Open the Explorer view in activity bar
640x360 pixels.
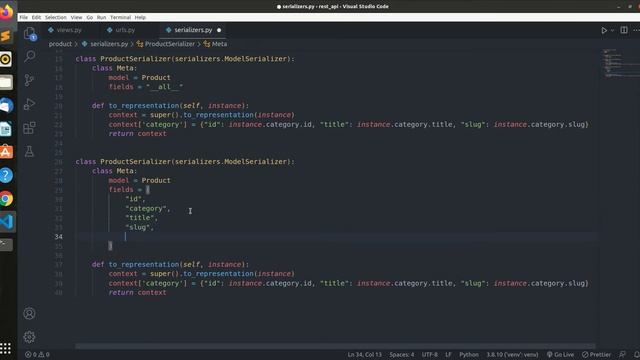tap(29, 33)
